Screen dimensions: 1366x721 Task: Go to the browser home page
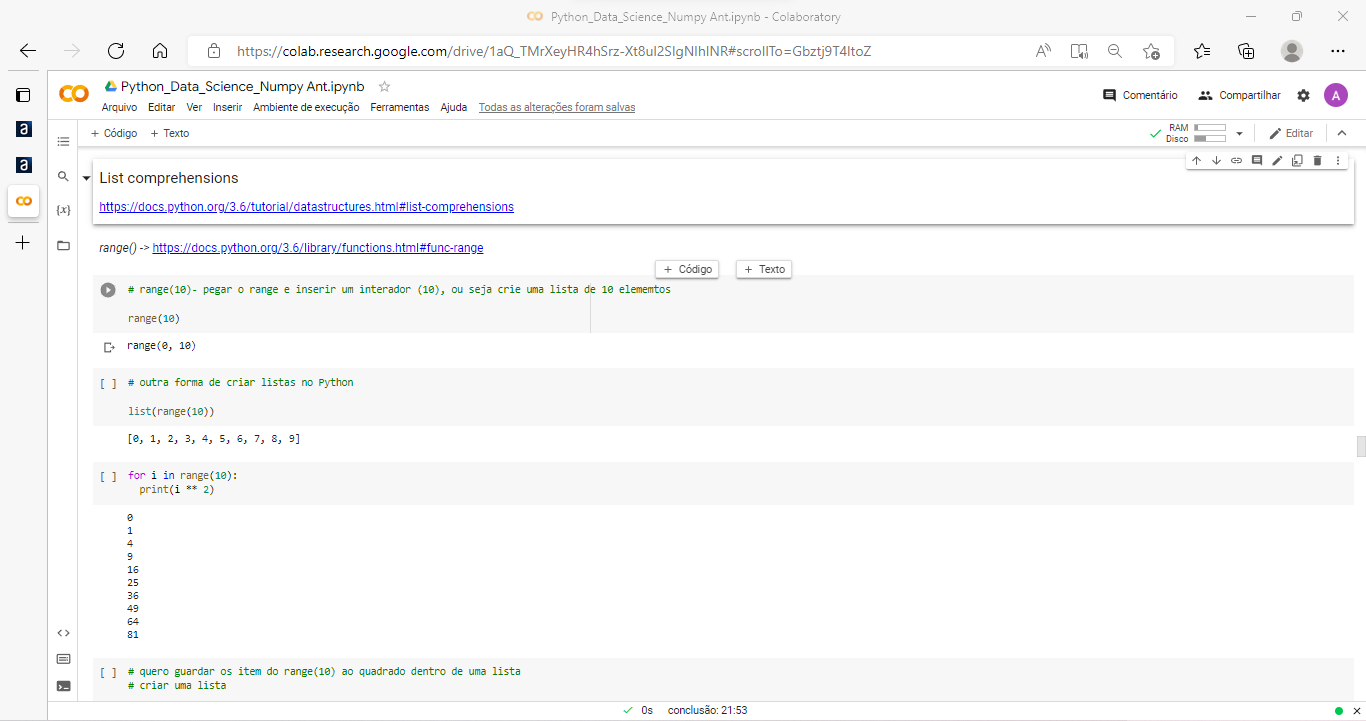[160, 51]
